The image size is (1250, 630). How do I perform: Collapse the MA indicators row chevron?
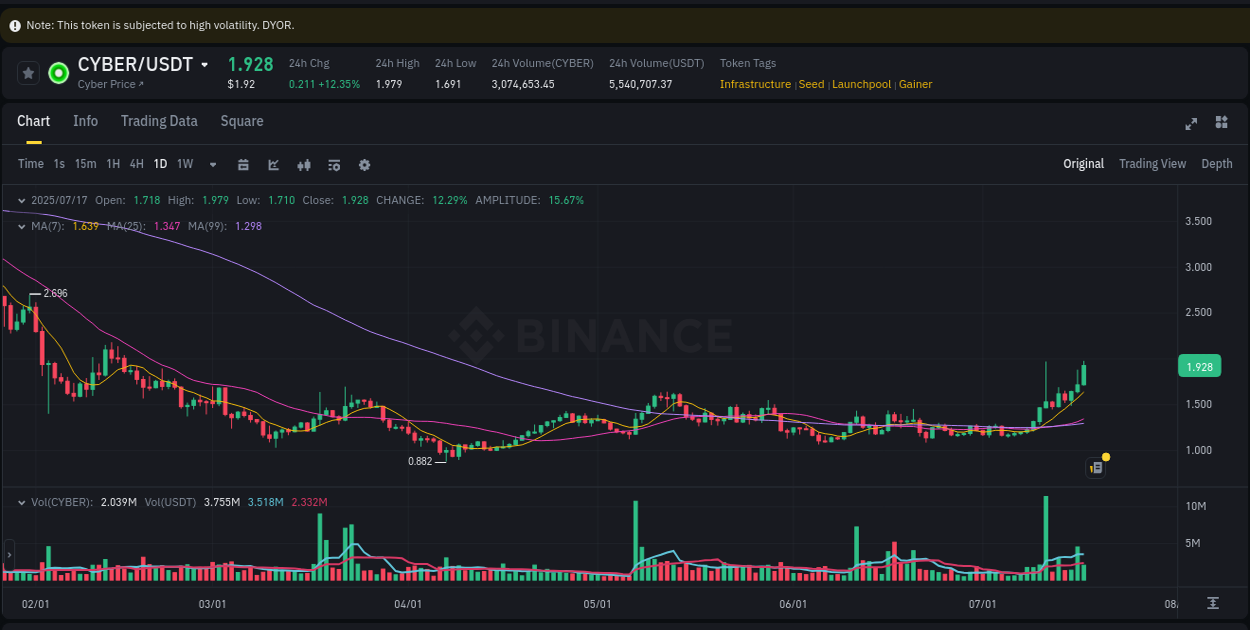pos(22,226)
